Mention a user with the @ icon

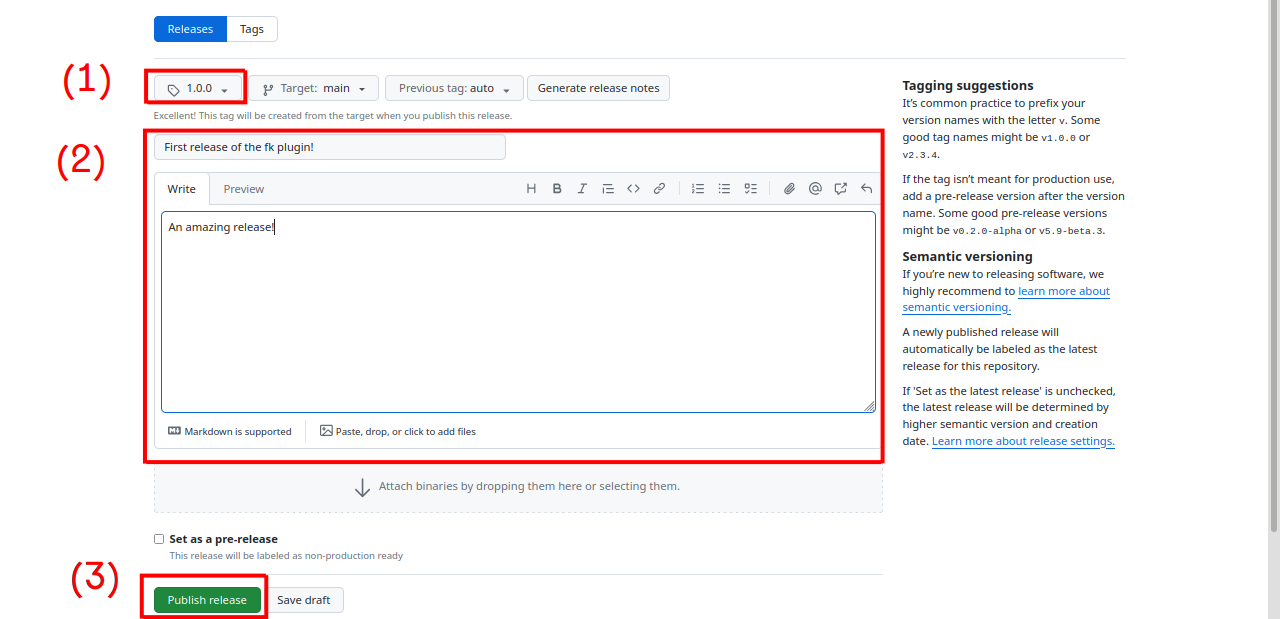tap(815, 188)
